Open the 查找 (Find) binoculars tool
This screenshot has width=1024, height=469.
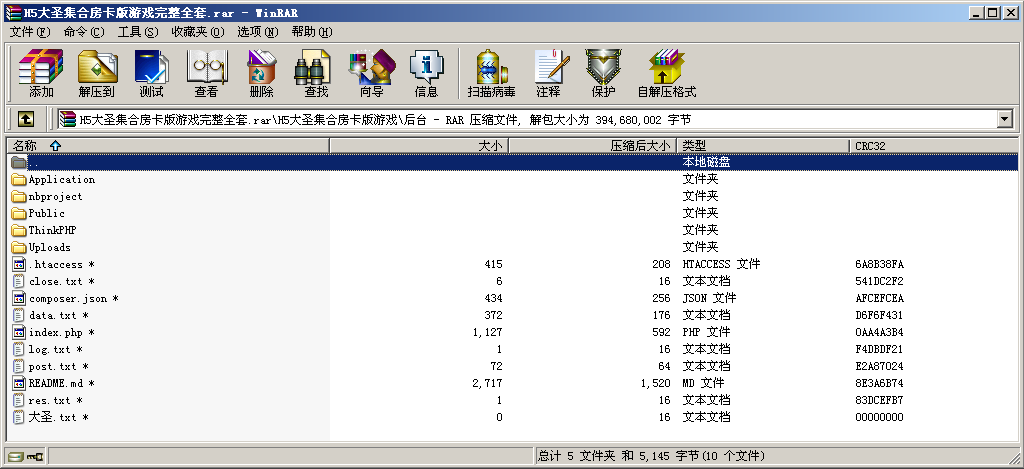point(316,73)
